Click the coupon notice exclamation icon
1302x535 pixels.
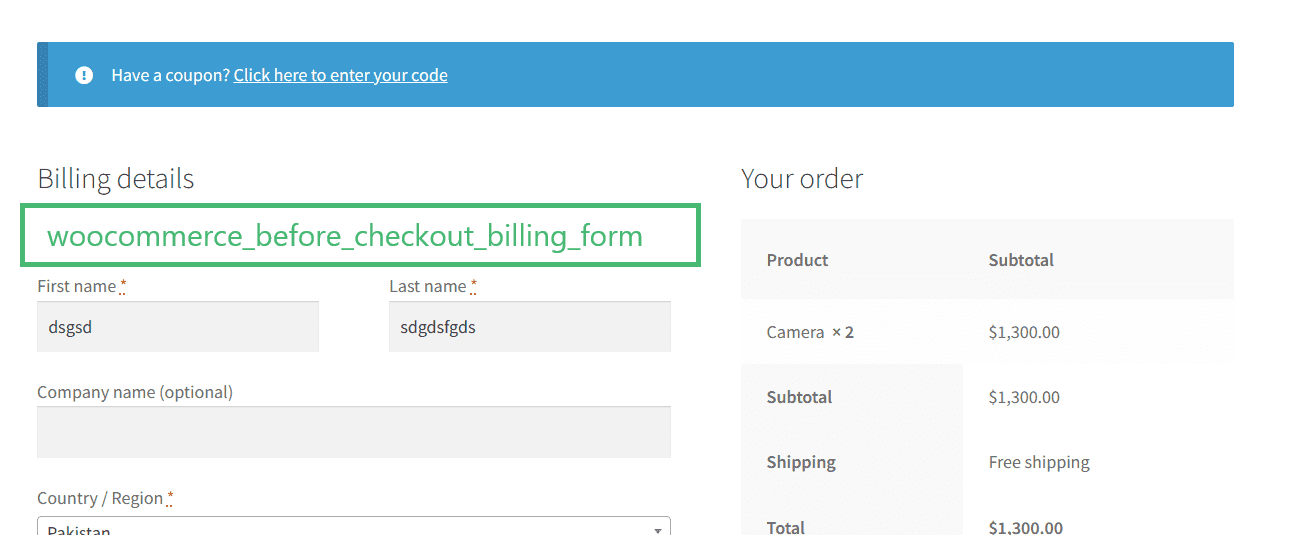coord(84,75)
